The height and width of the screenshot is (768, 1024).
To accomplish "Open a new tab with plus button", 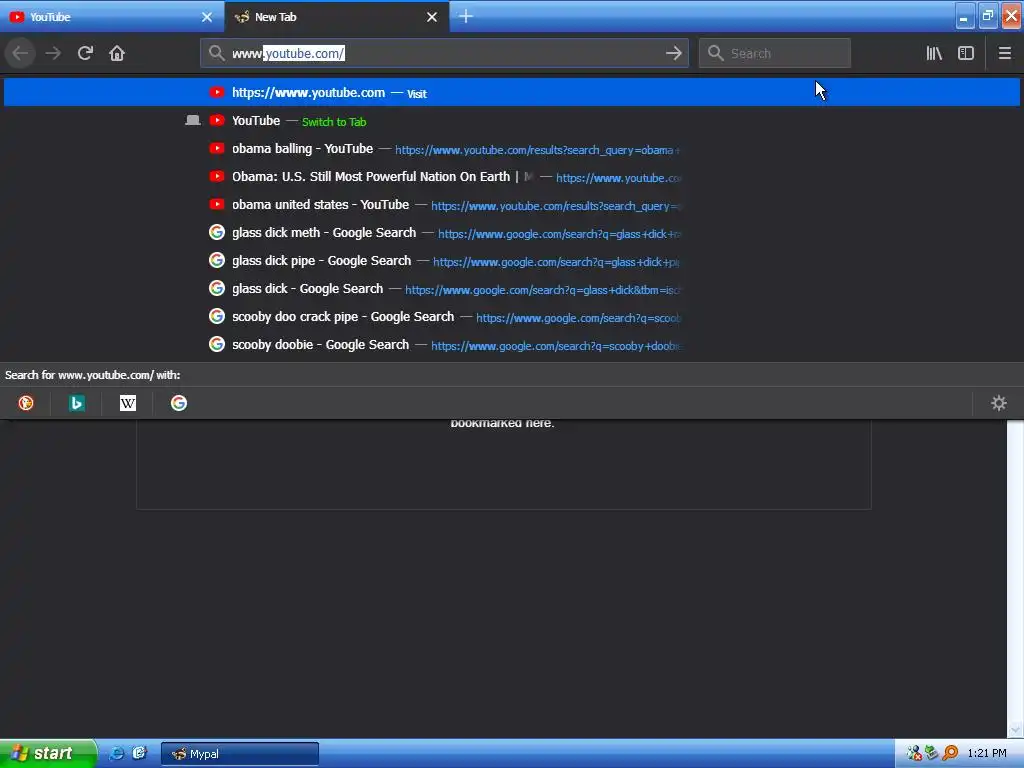I will coord(466,16).
